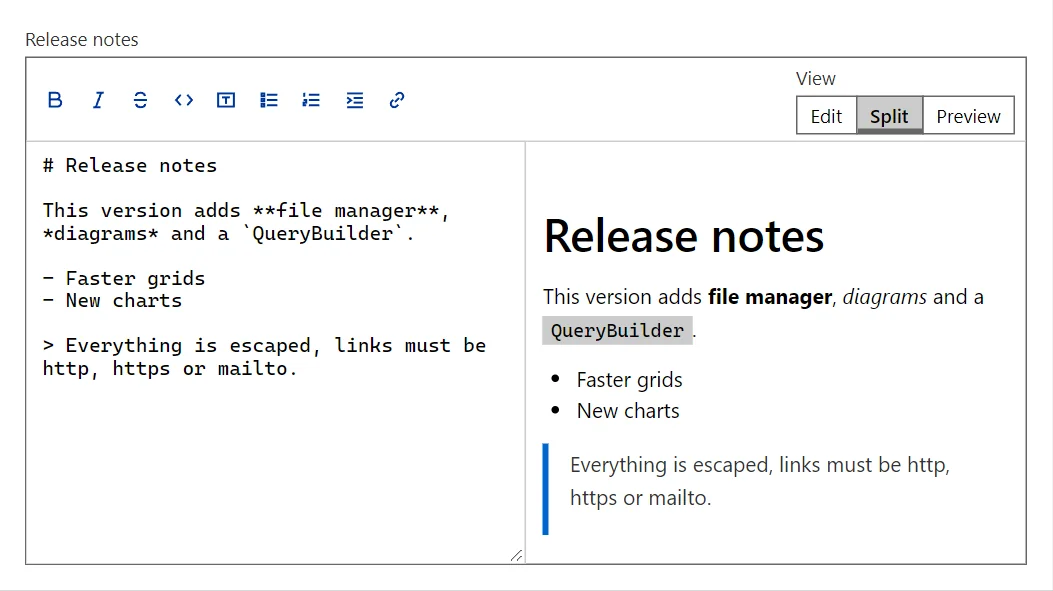This screenshot has height=591, width=1053.
Task: Insert inline code formatting
Action: [x=183, y=100]
